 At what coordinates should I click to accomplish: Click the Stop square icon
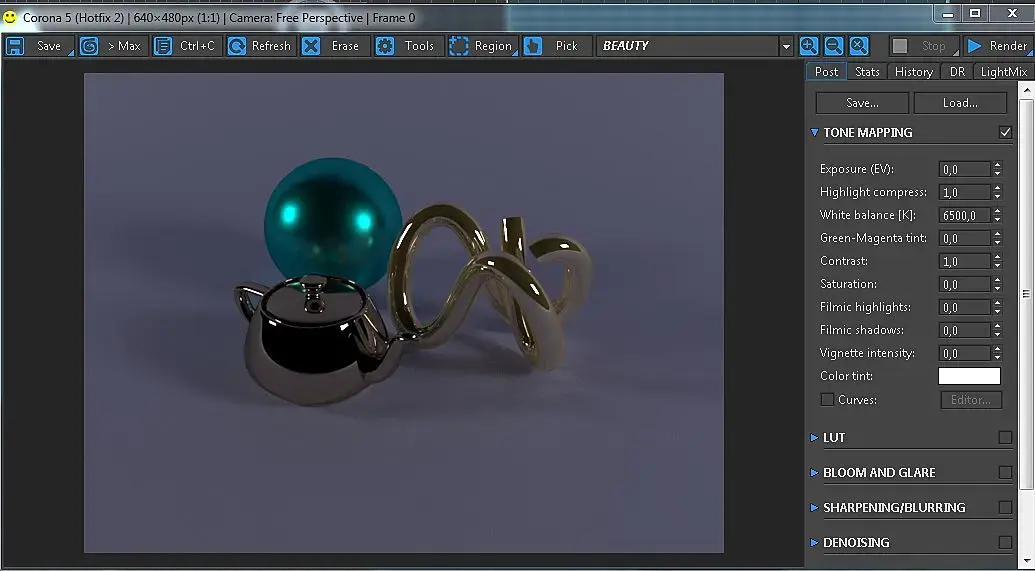(900, 46)
